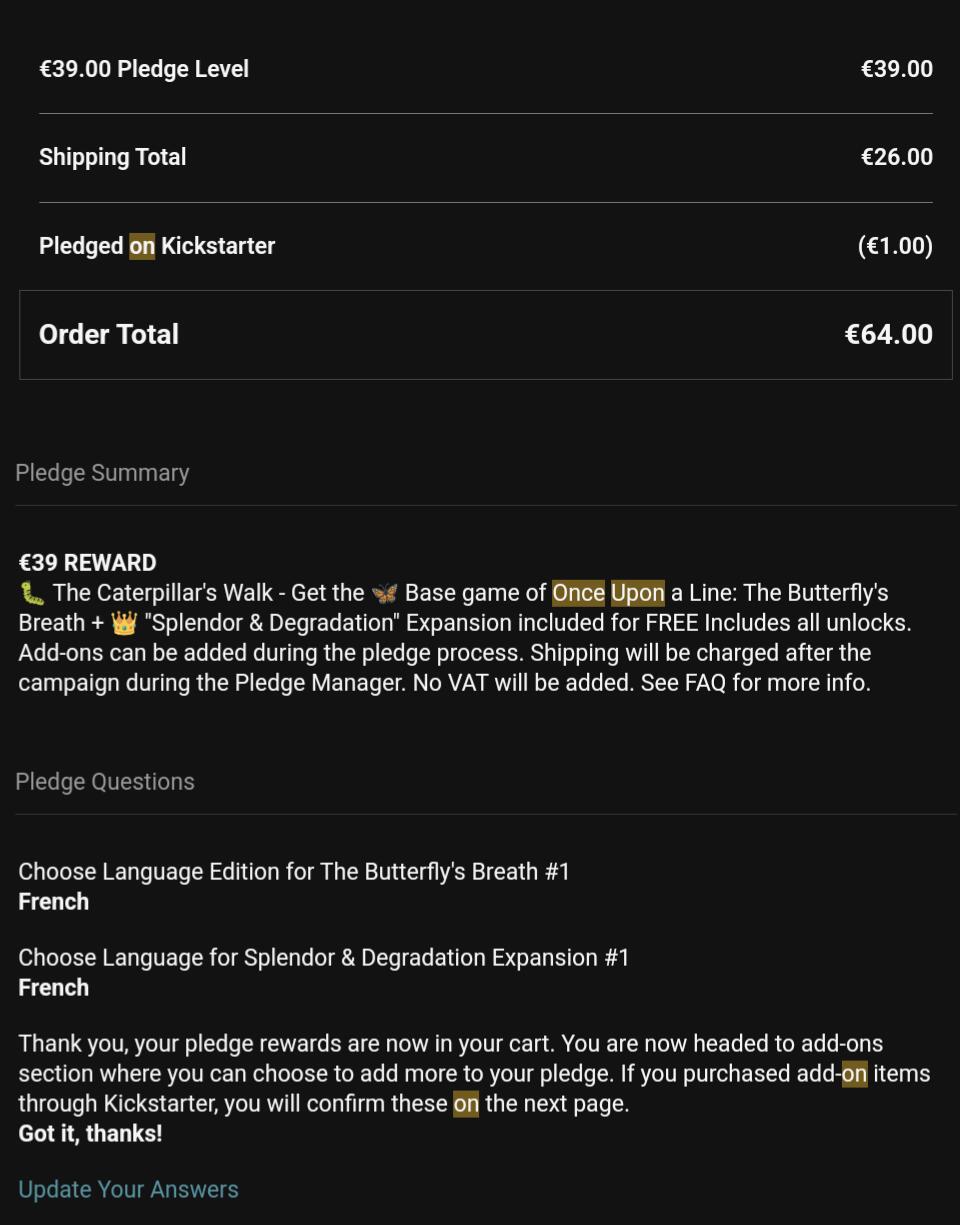Select the €39.00 Pledge Level row
960x1225 pixels.
click(x=486, y=69)
